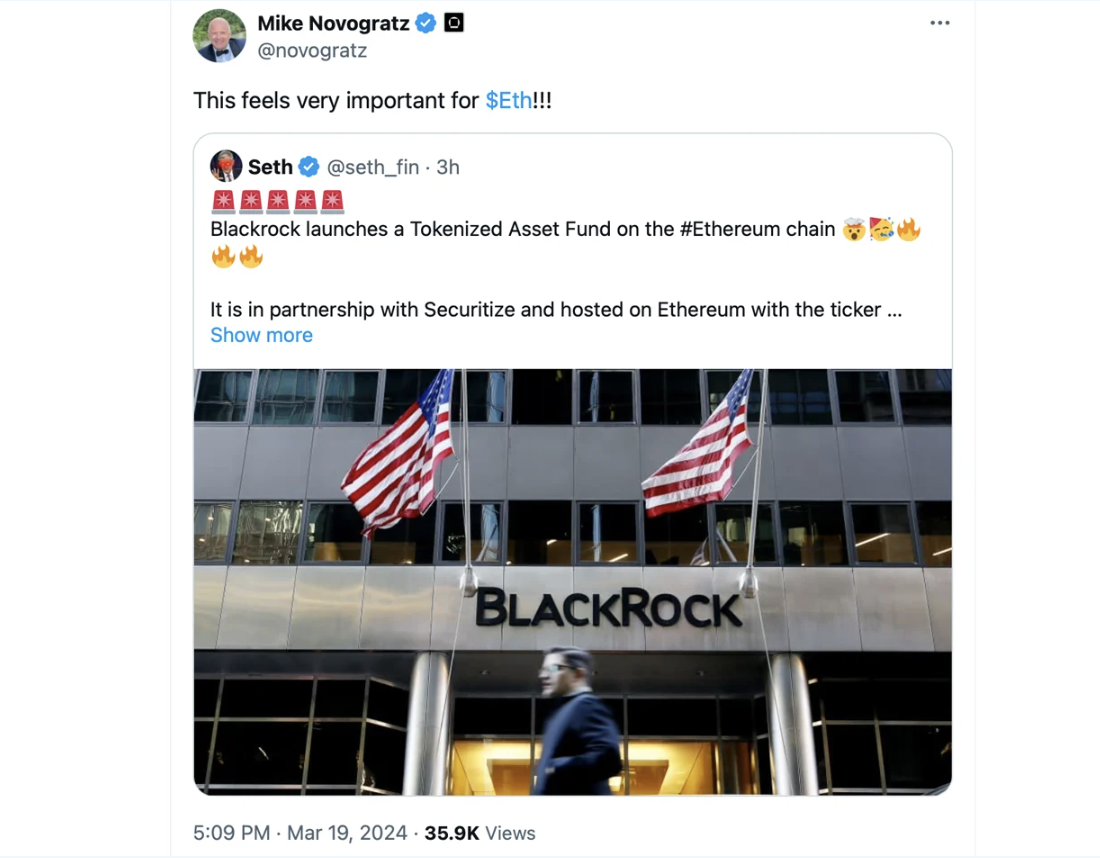
Task: Open Mike Novogratz's profile avatar
Action: 220,36
